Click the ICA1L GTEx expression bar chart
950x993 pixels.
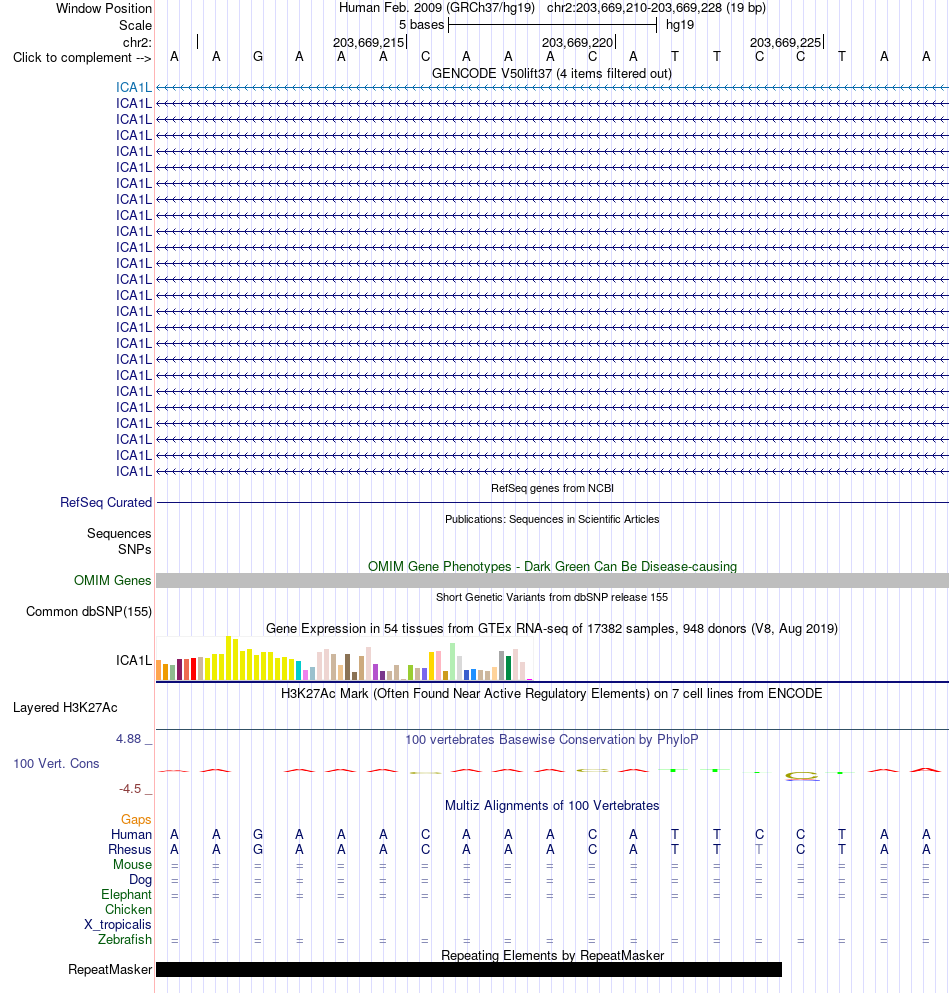coord(345,659)
